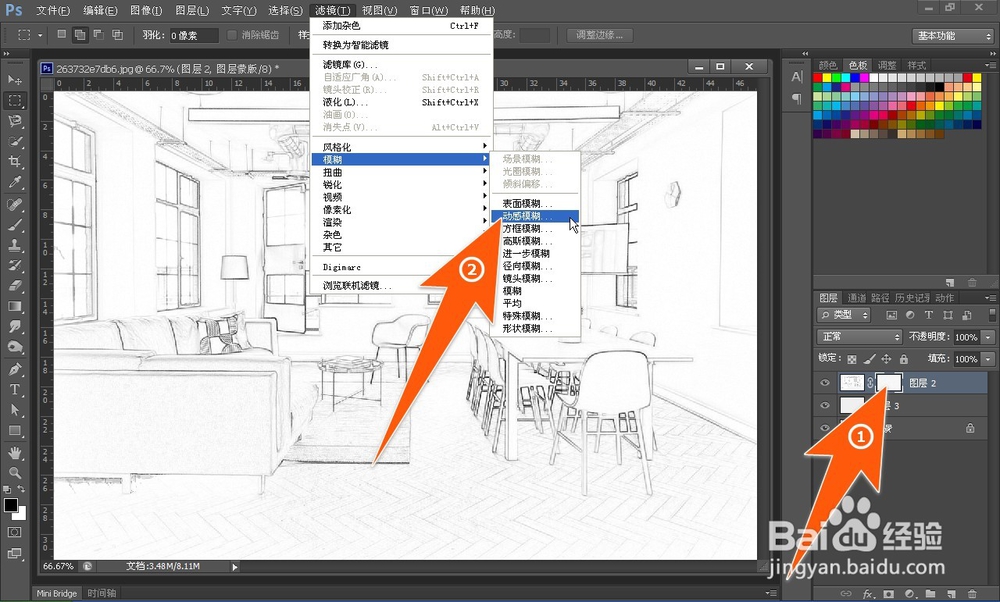1000x602 pixels.
Task: Open the 填充 fill dropdown arrow
Action: click(989, 359)
